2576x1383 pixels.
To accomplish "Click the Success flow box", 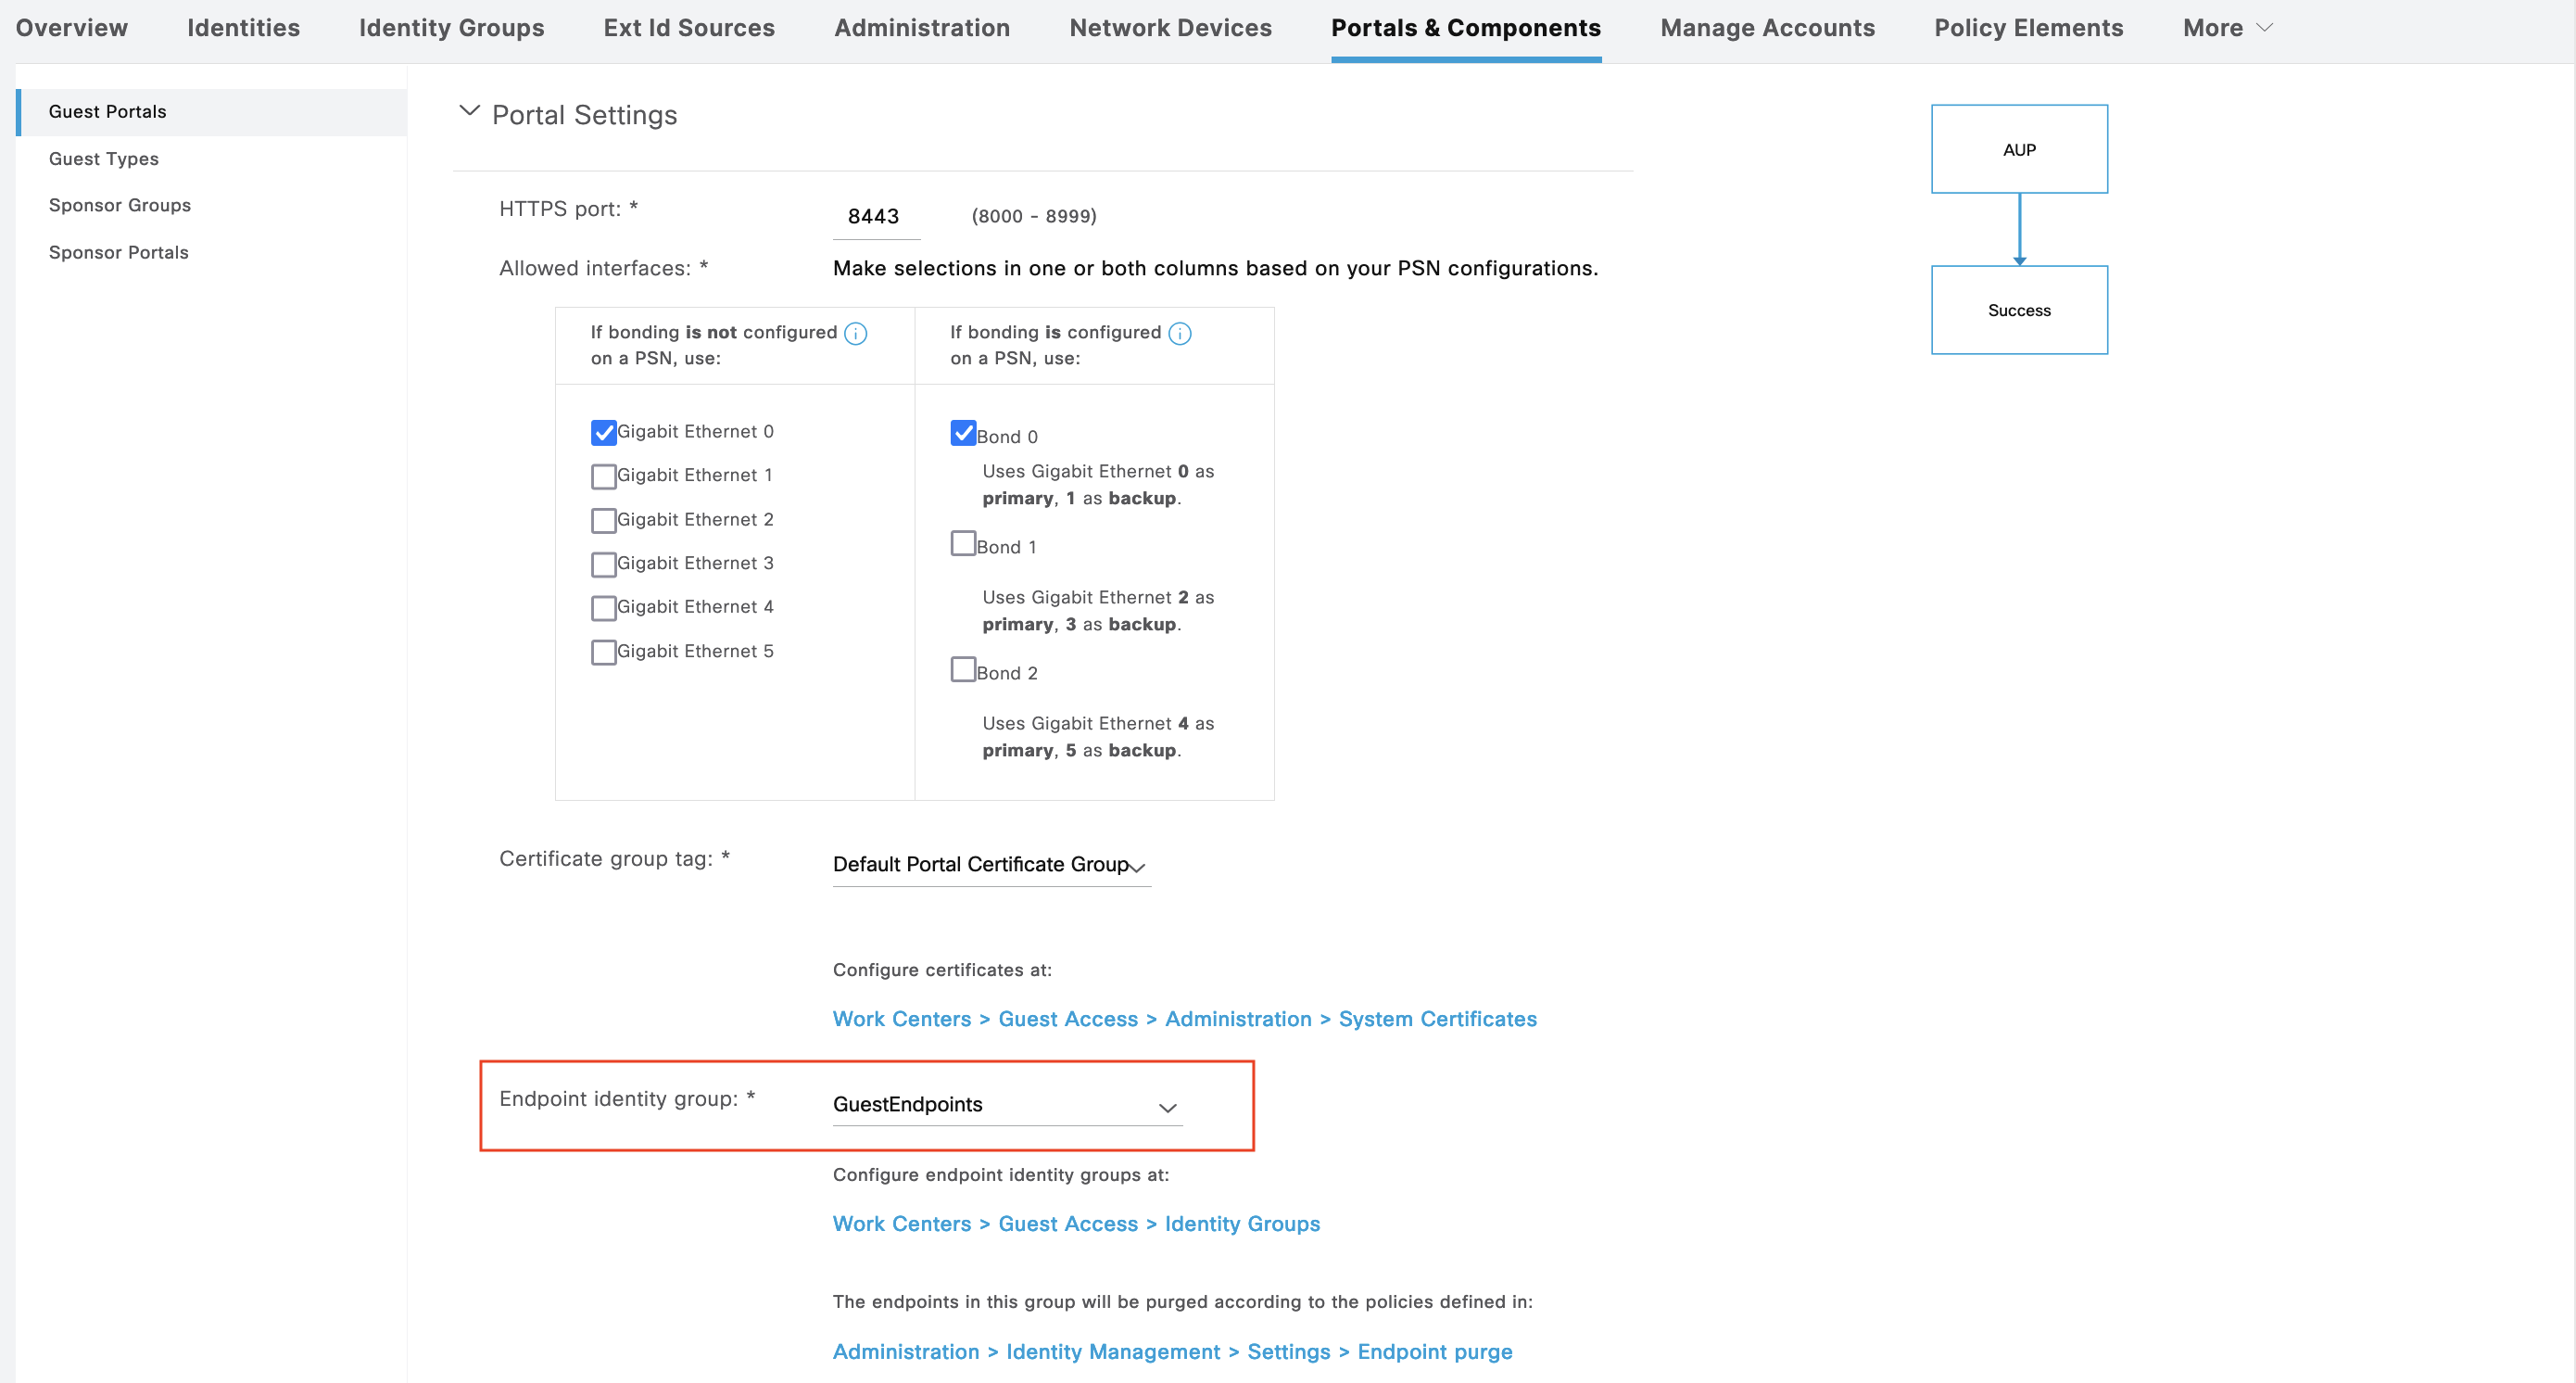I will coord(2018,310).
